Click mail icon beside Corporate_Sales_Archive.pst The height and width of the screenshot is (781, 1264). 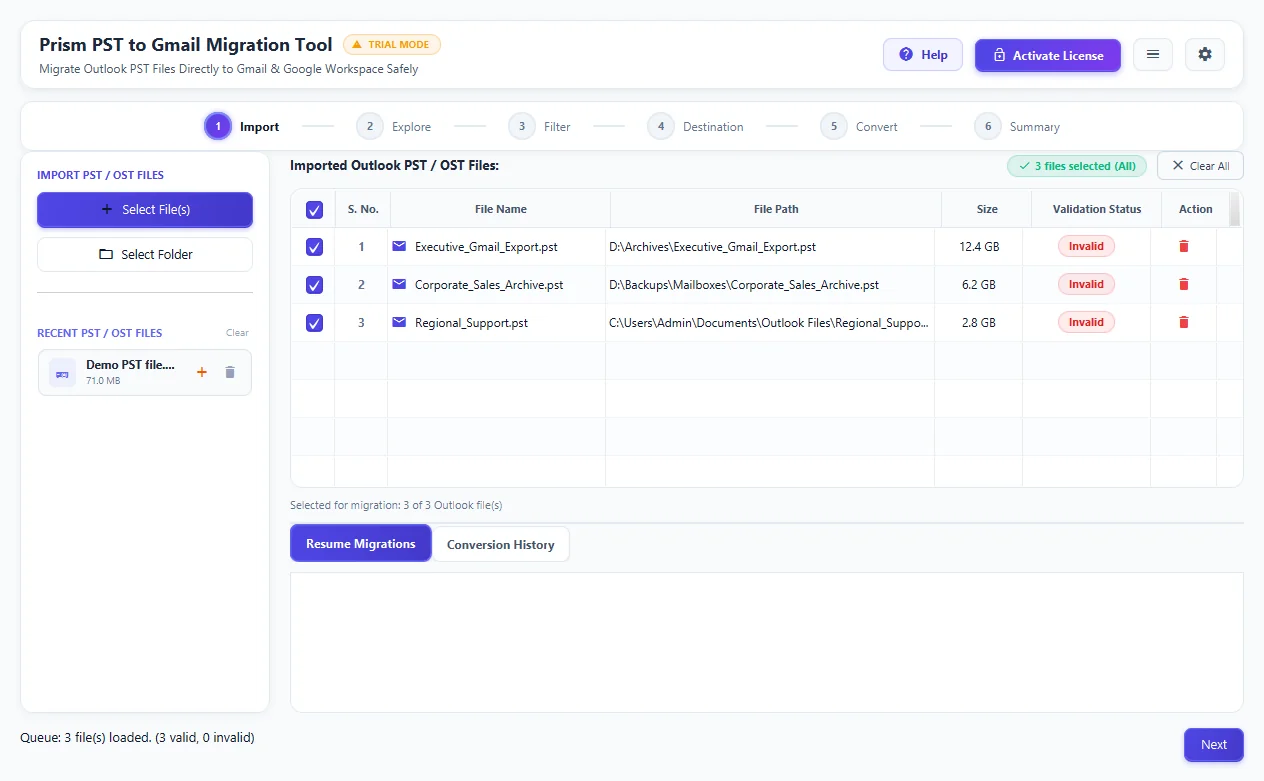tap(400, 284)
